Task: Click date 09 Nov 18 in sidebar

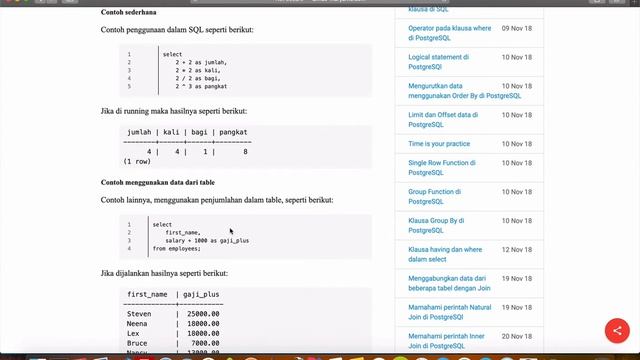Action: 517,29
